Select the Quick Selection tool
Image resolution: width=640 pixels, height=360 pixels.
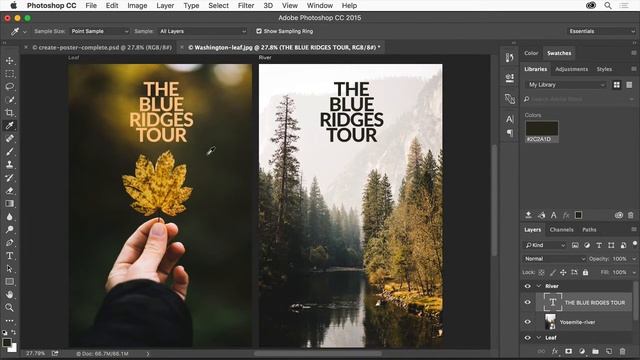[x=9, y=100]
